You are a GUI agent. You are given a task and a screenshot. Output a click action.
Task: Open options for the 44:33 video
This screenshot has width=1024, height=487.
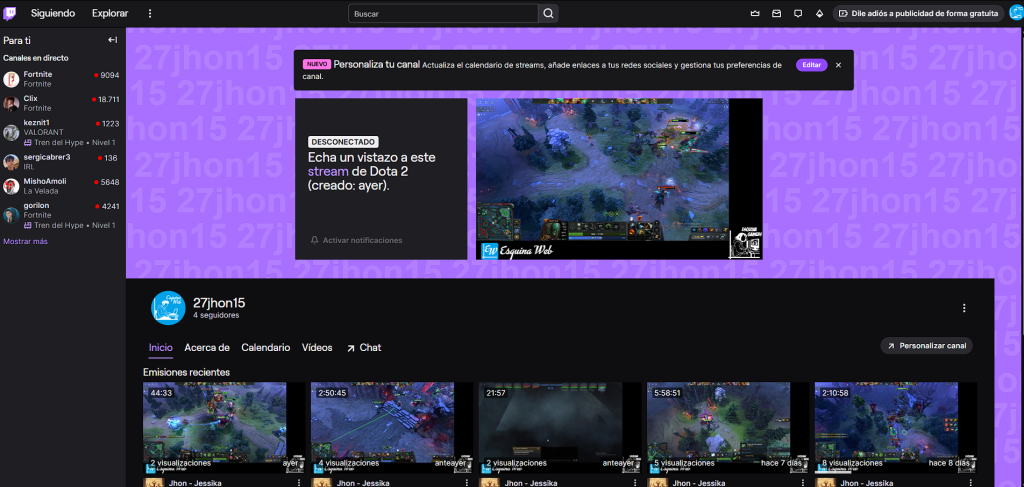click(298, 483)
